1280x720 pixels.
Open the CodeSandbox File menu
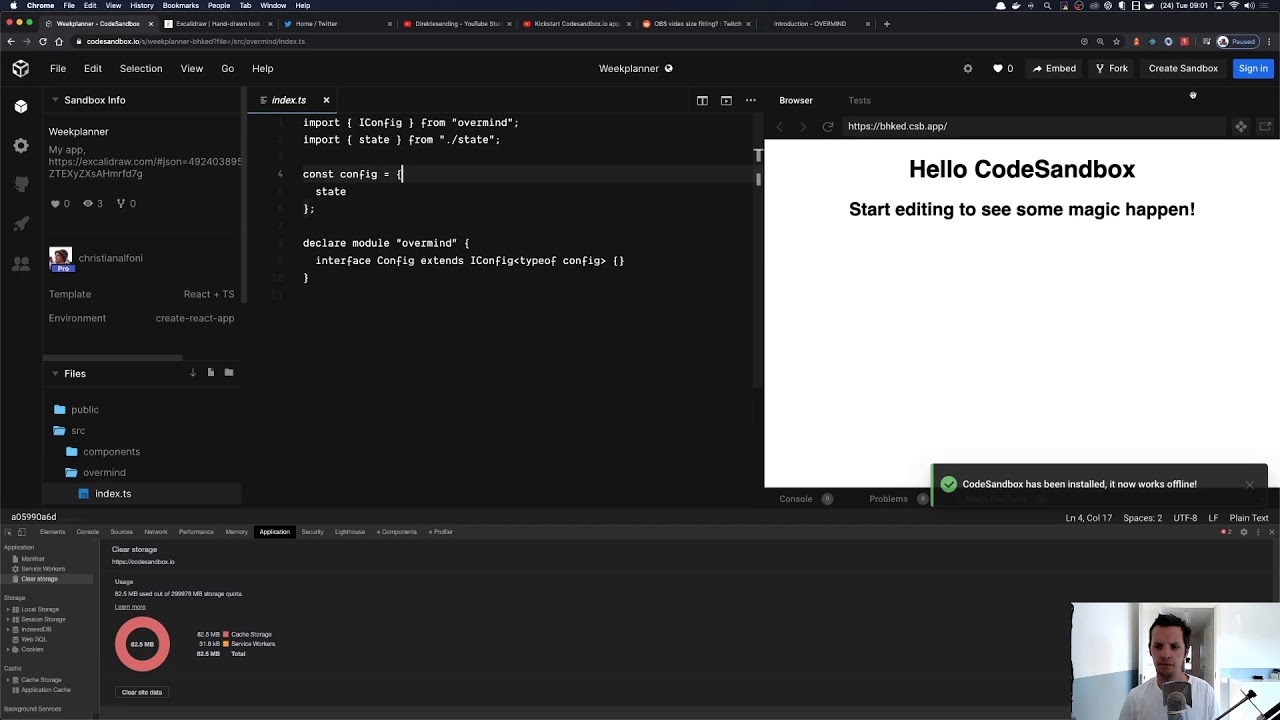pos(58,69)
